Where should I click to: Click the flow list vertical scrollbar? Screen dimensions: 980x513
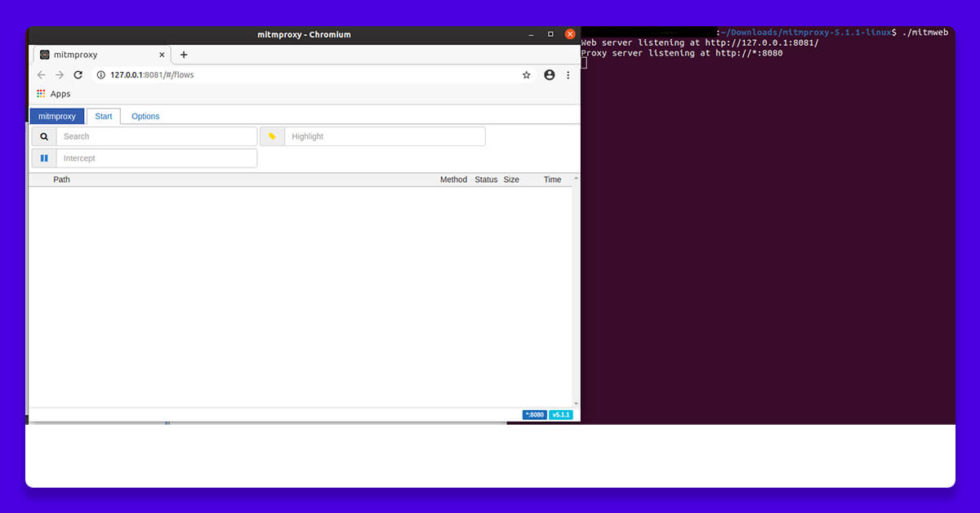(x=576, y=292)
